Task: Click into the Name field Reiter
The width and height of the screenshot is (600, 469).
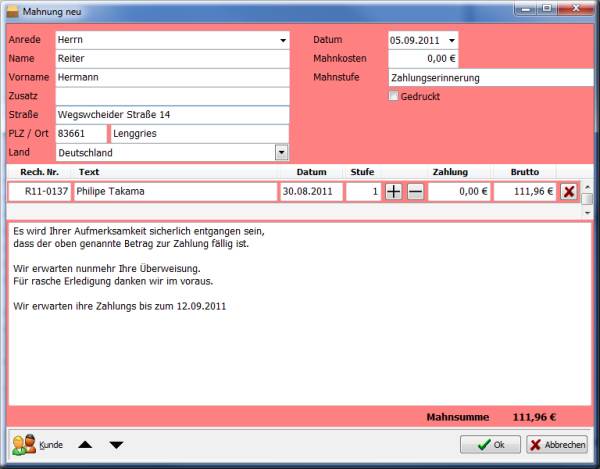Action: [173, 59]
